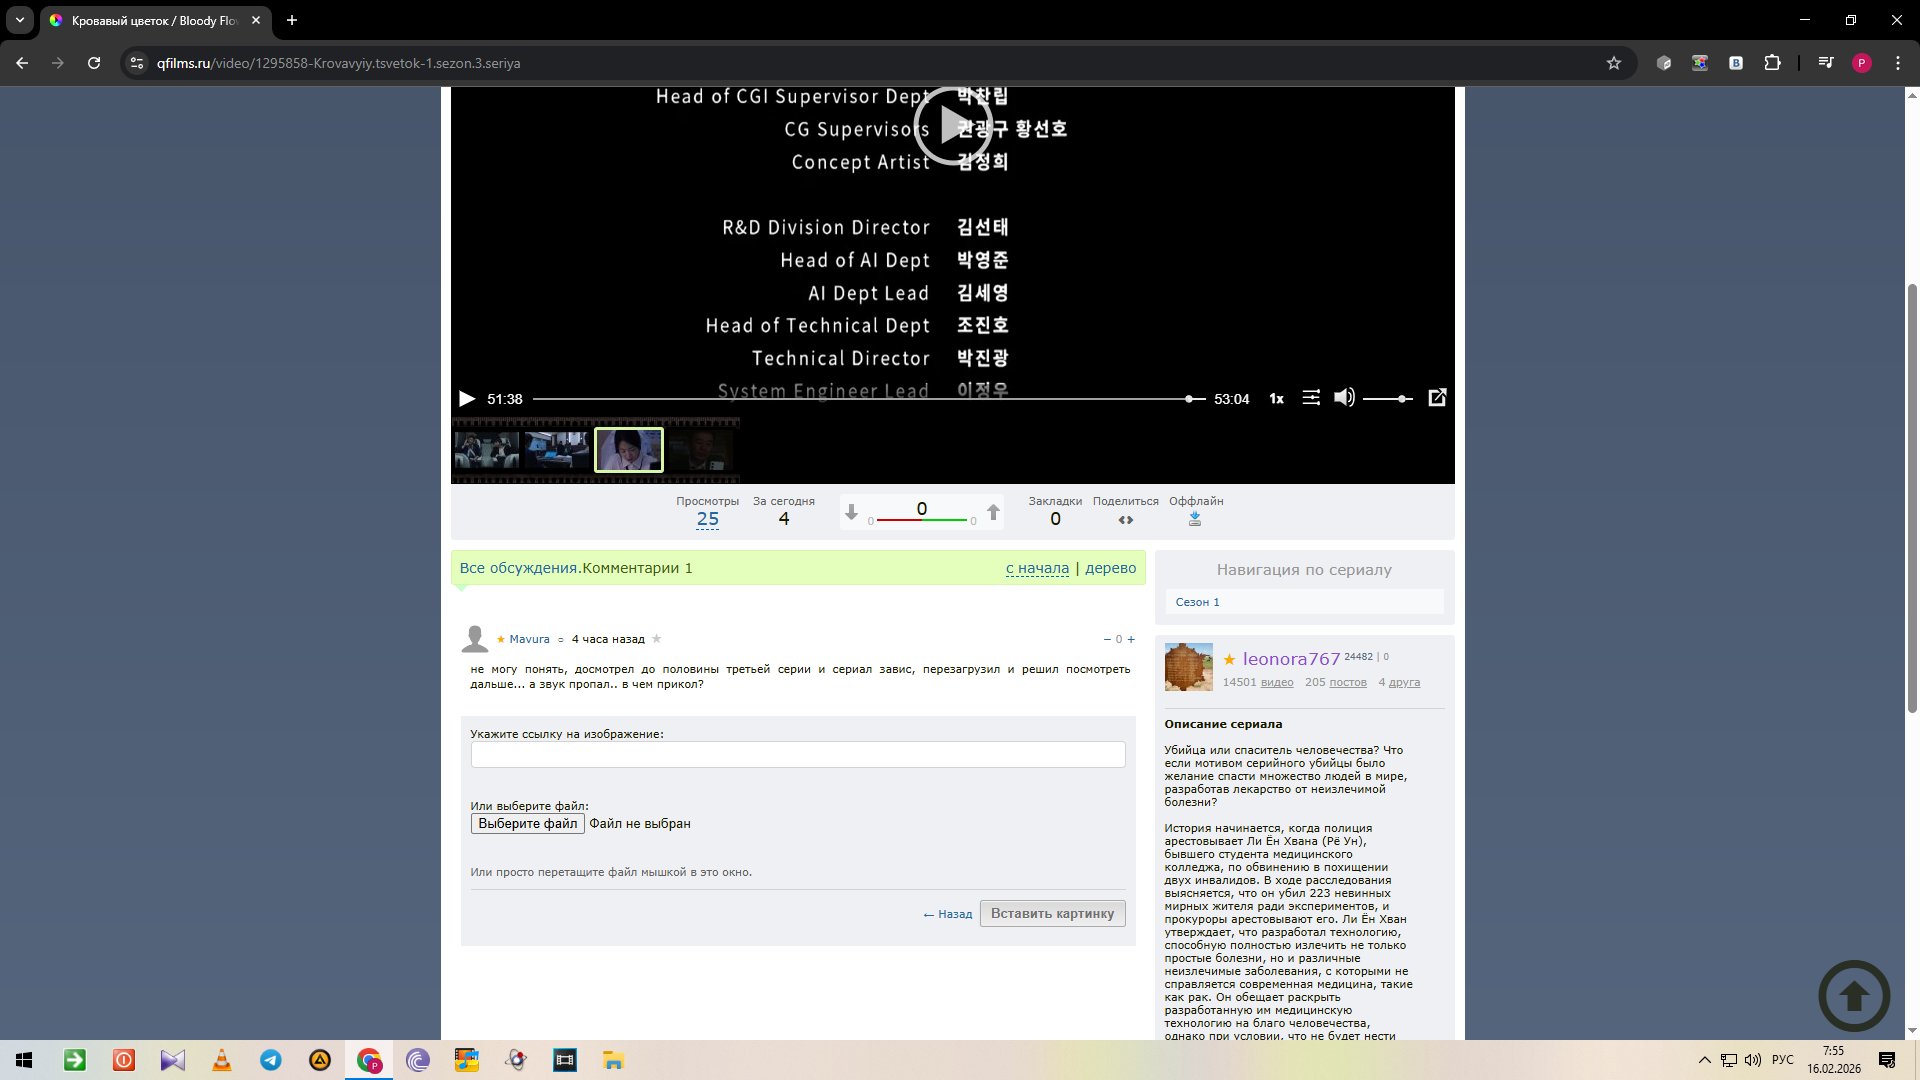Expand Season 1 in series navigation
The image size is (1920, 1080).
[x=1197, y=602]
